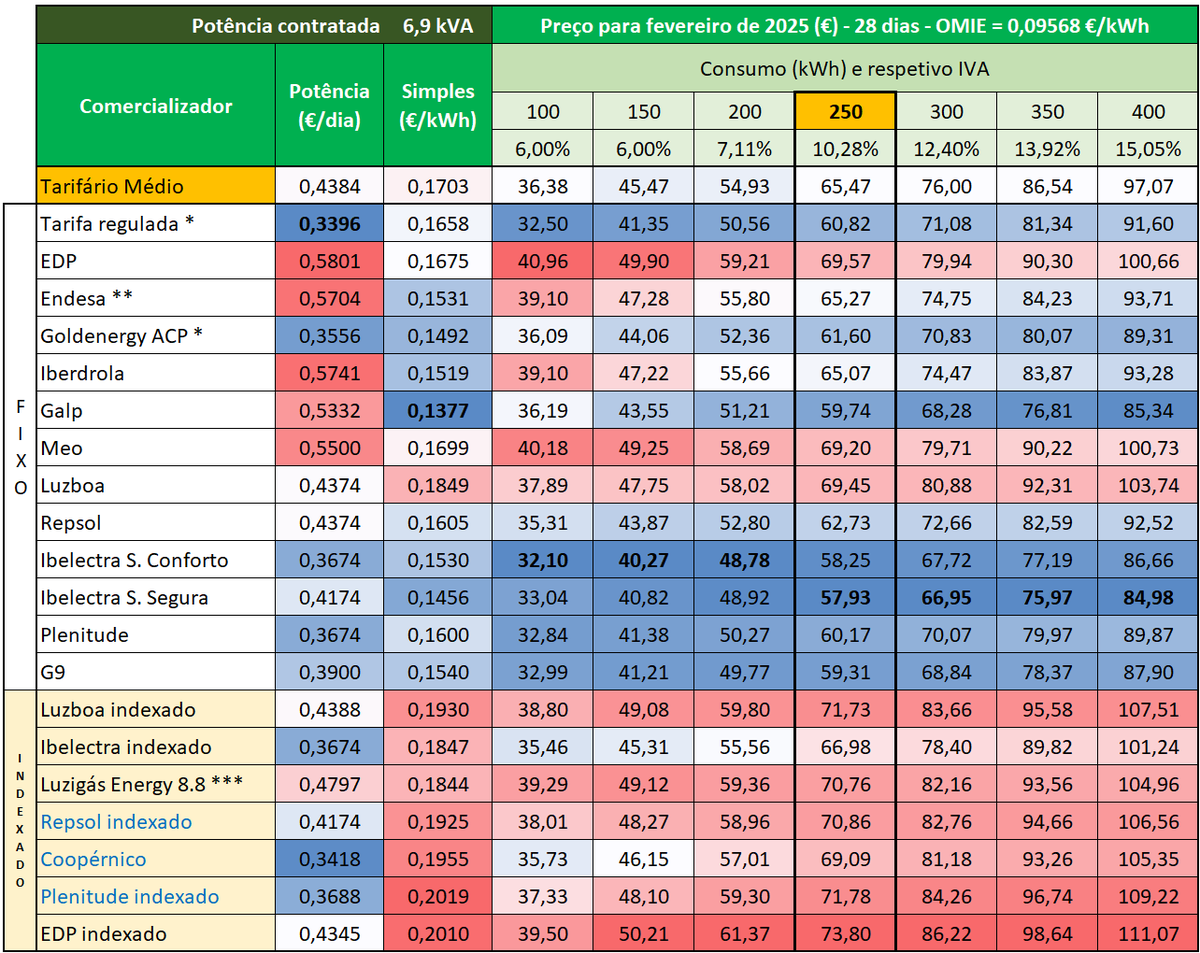Click the 57,93 lowest price at 250 kWh
Screen dimensions: 1200x953
coord(846,598)
